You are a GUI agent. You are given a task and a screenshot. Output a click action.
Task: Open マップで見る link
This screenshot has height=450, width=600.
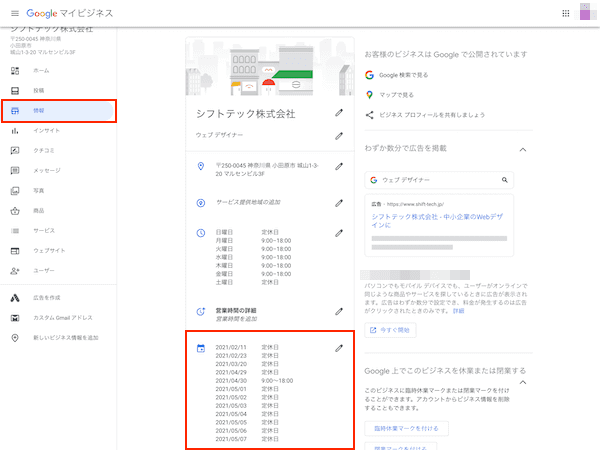(x=396, y=95)
